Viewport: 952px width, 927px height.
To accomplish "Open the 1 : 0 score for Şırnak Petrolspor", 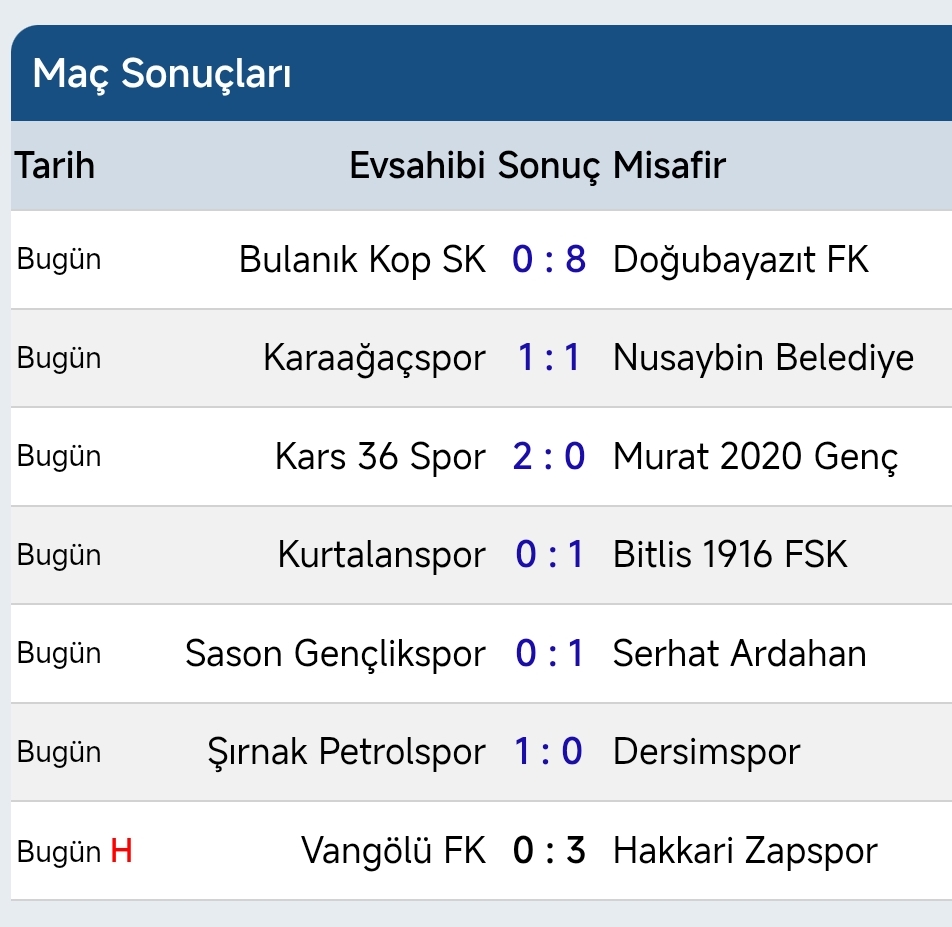I will [x=549, y=752].
